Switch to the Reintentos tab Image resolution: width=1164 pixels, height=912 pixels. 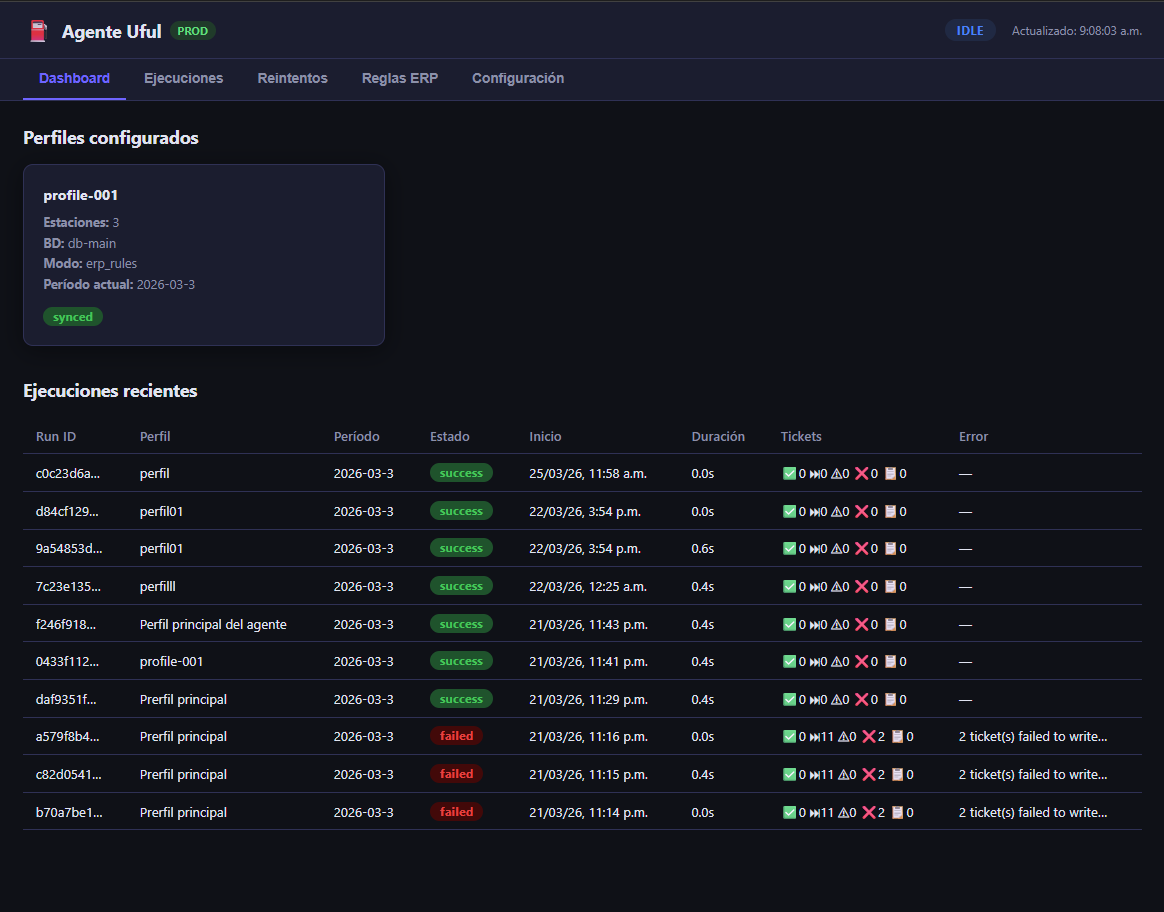(292, 77)
